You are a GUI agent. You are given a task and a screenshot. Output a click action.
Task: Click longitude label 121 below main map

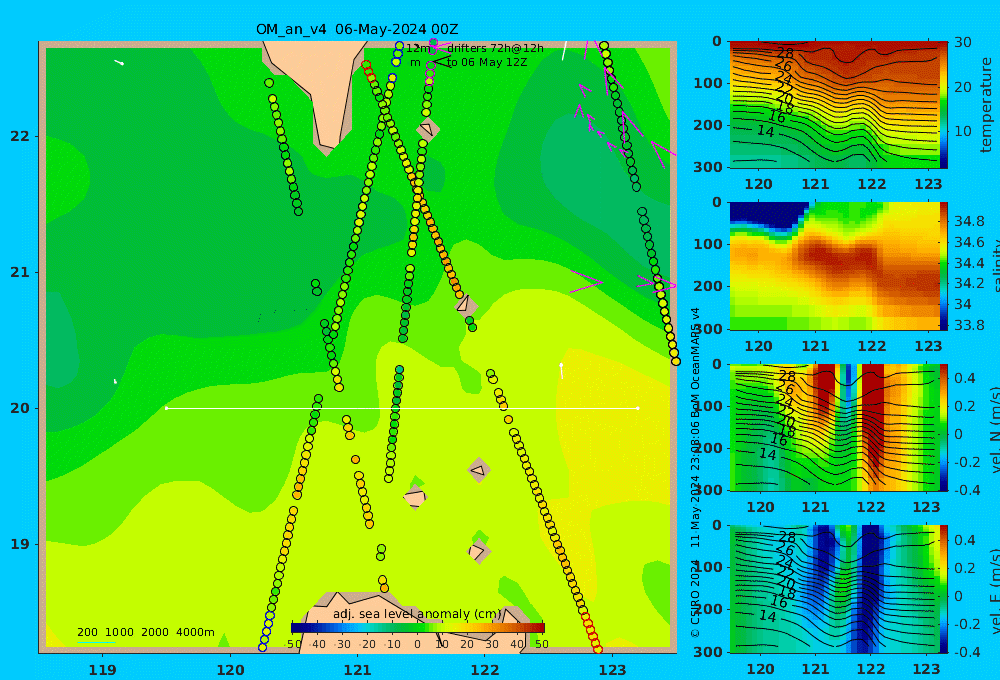357,670
